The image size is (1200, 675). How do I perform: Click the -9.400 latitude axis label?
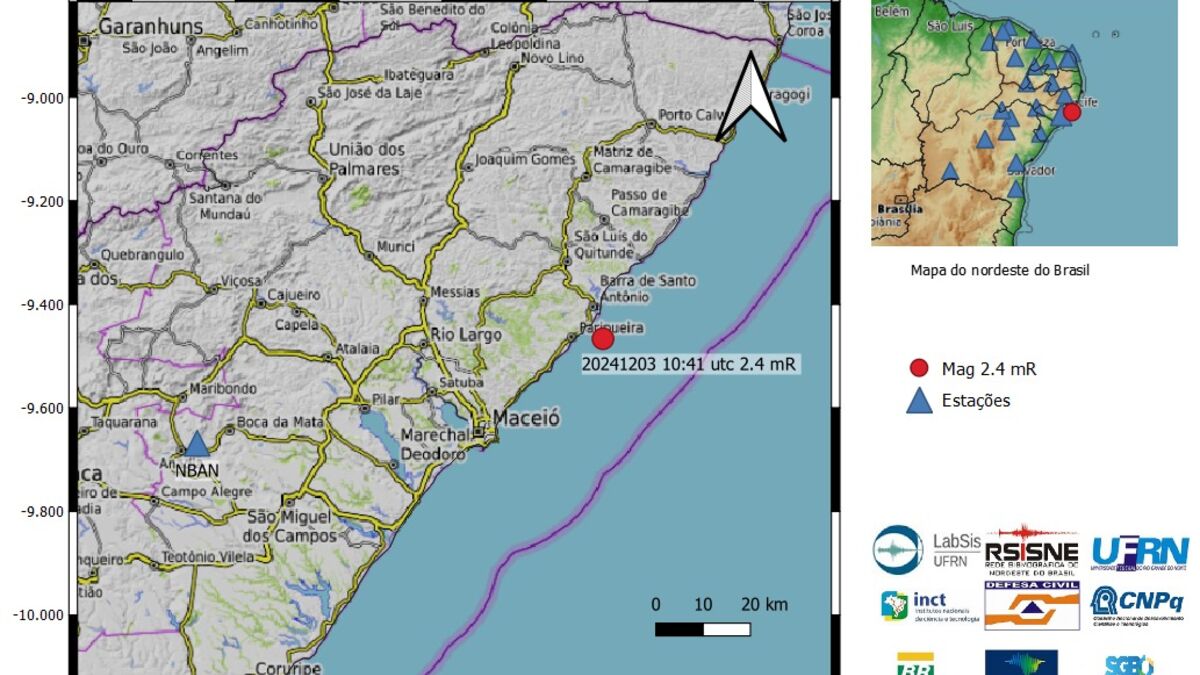(x=41, y=304)
